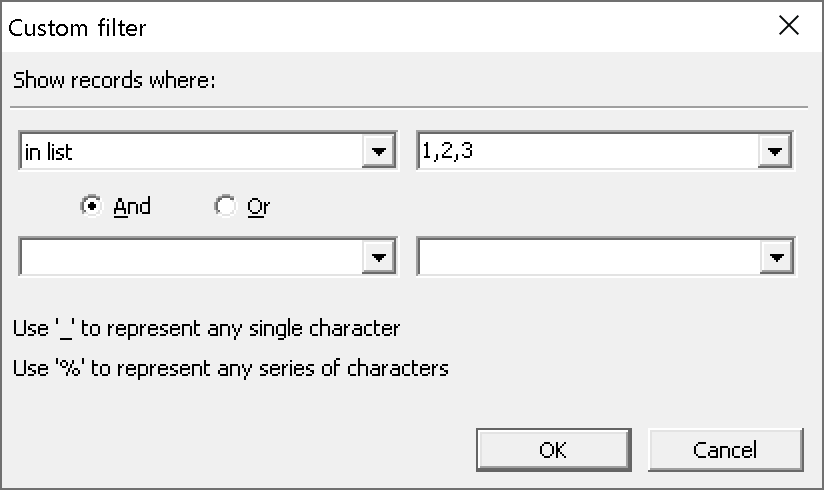
Task: Focus the empty second operator field
Action: coord(190,257)
